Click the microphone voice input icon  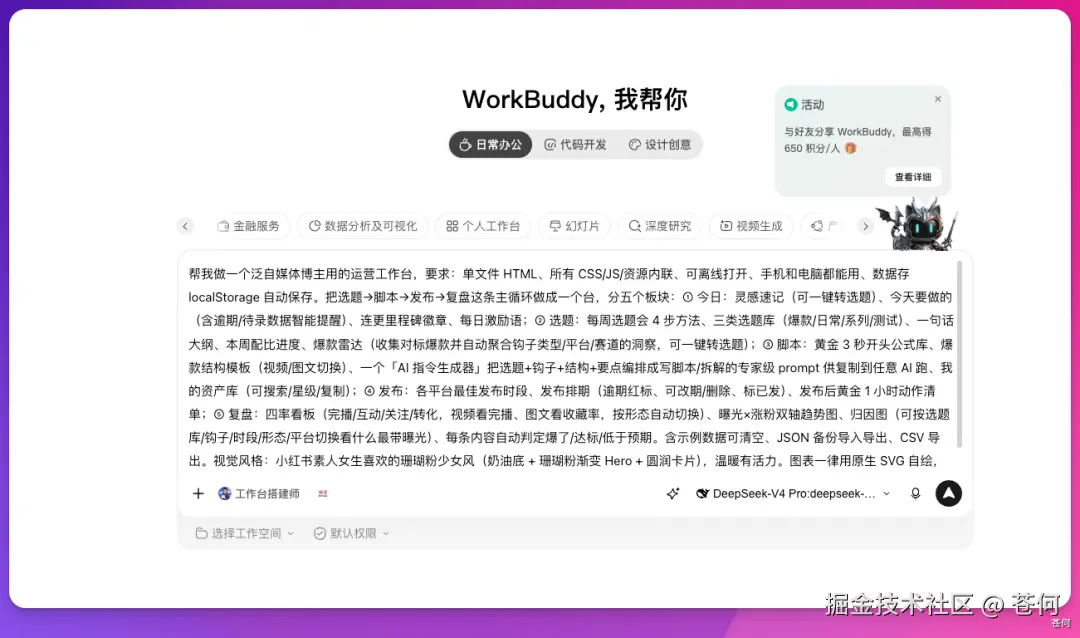[915, 493]
